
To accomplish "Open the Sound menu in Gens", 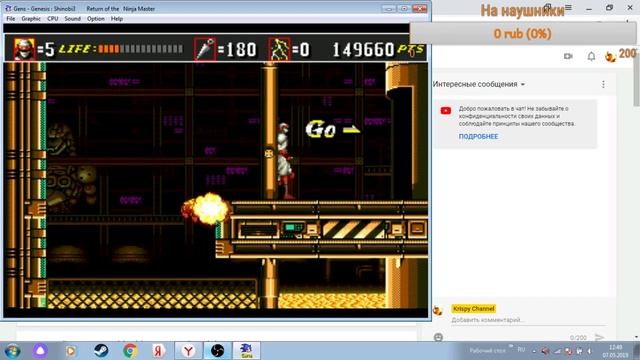I will click(72, 19).
